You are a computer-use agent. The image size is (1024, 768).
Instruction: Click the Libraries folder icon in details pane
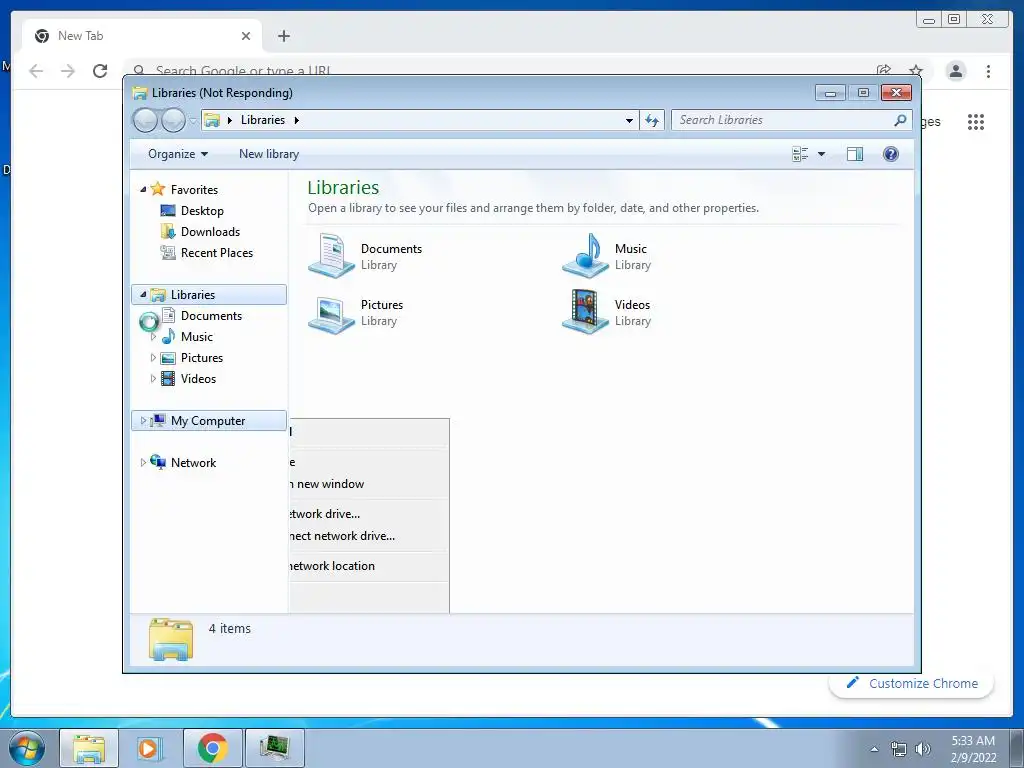[170, 639]
